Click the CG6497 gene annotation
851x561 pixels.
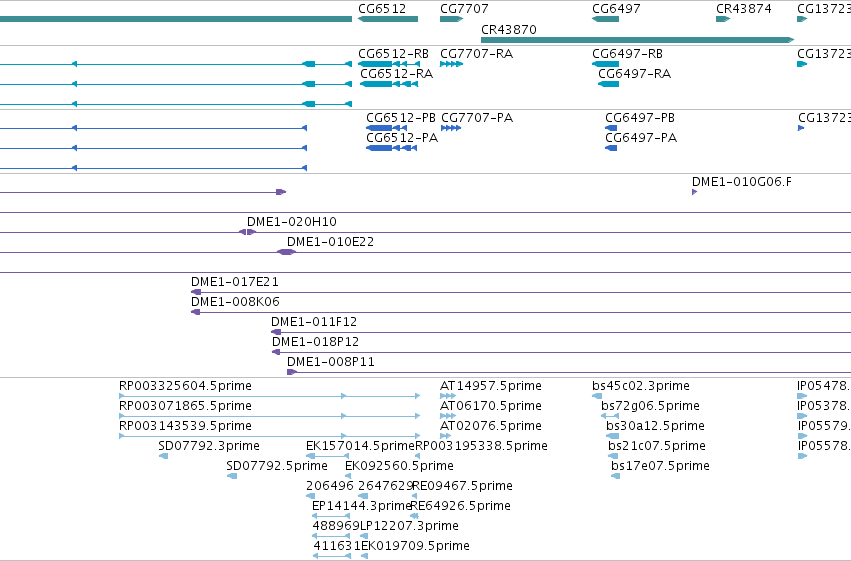pos(605,19)
